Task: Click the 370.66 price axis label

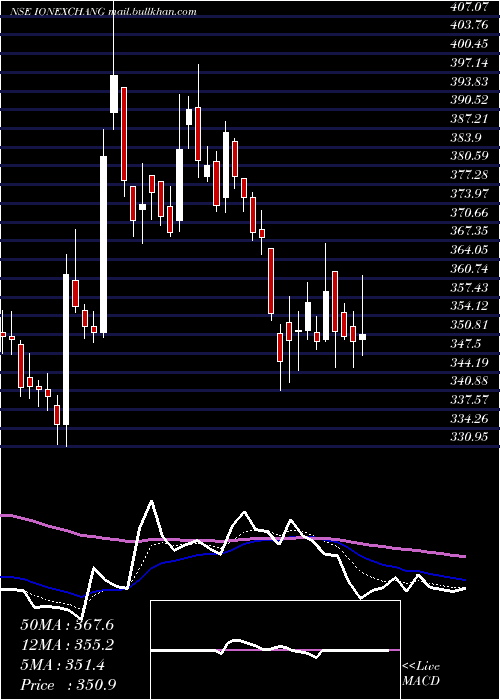Action: click(x=470, y=212)
